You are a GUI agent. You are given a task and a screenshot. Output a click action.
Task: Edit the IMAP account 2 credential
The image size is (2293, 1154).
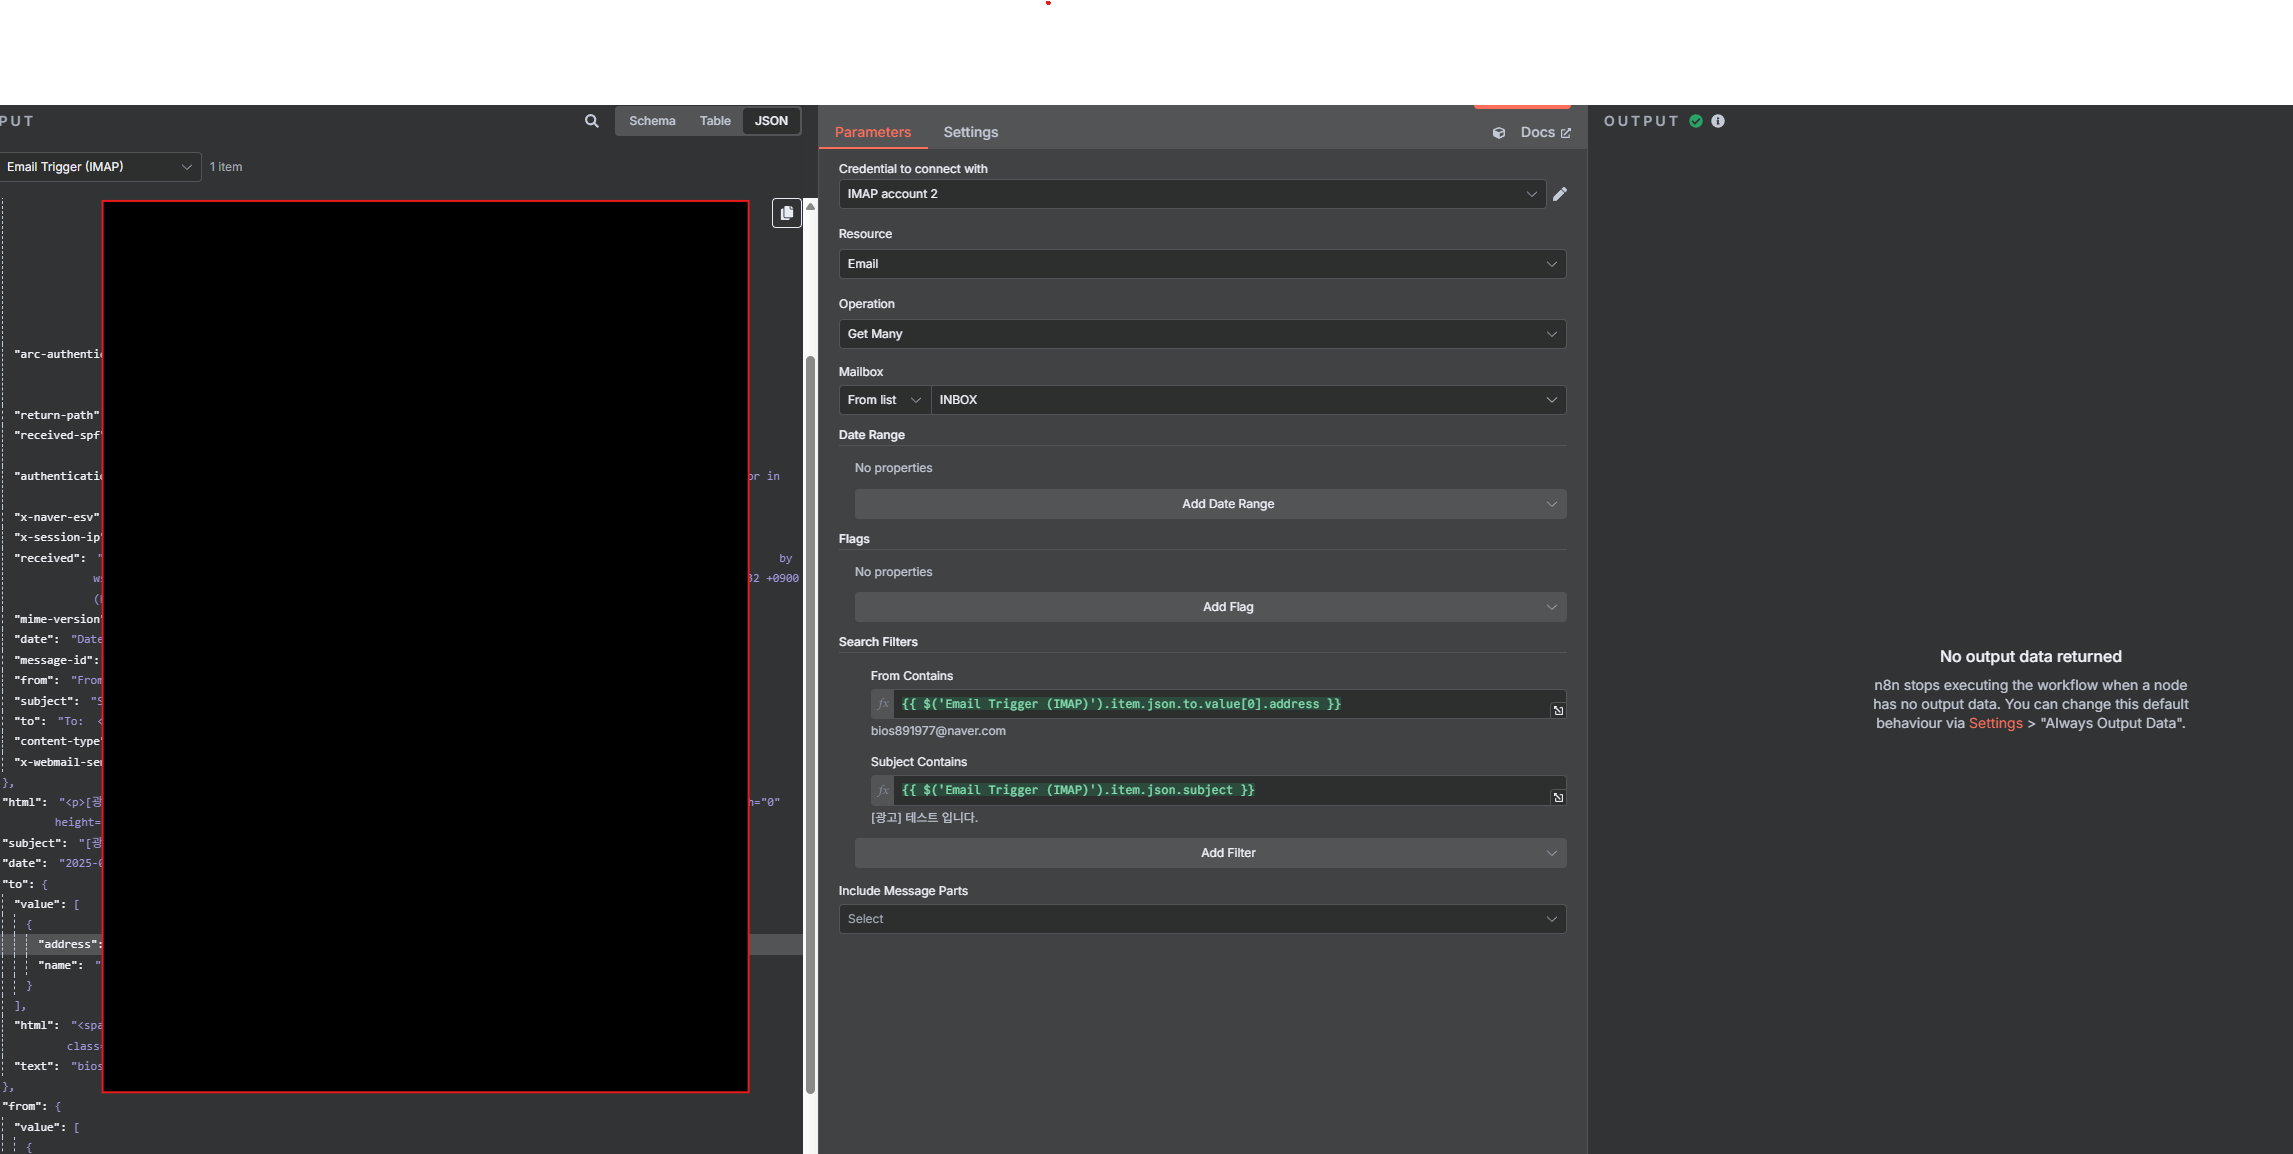(1560, 194)
